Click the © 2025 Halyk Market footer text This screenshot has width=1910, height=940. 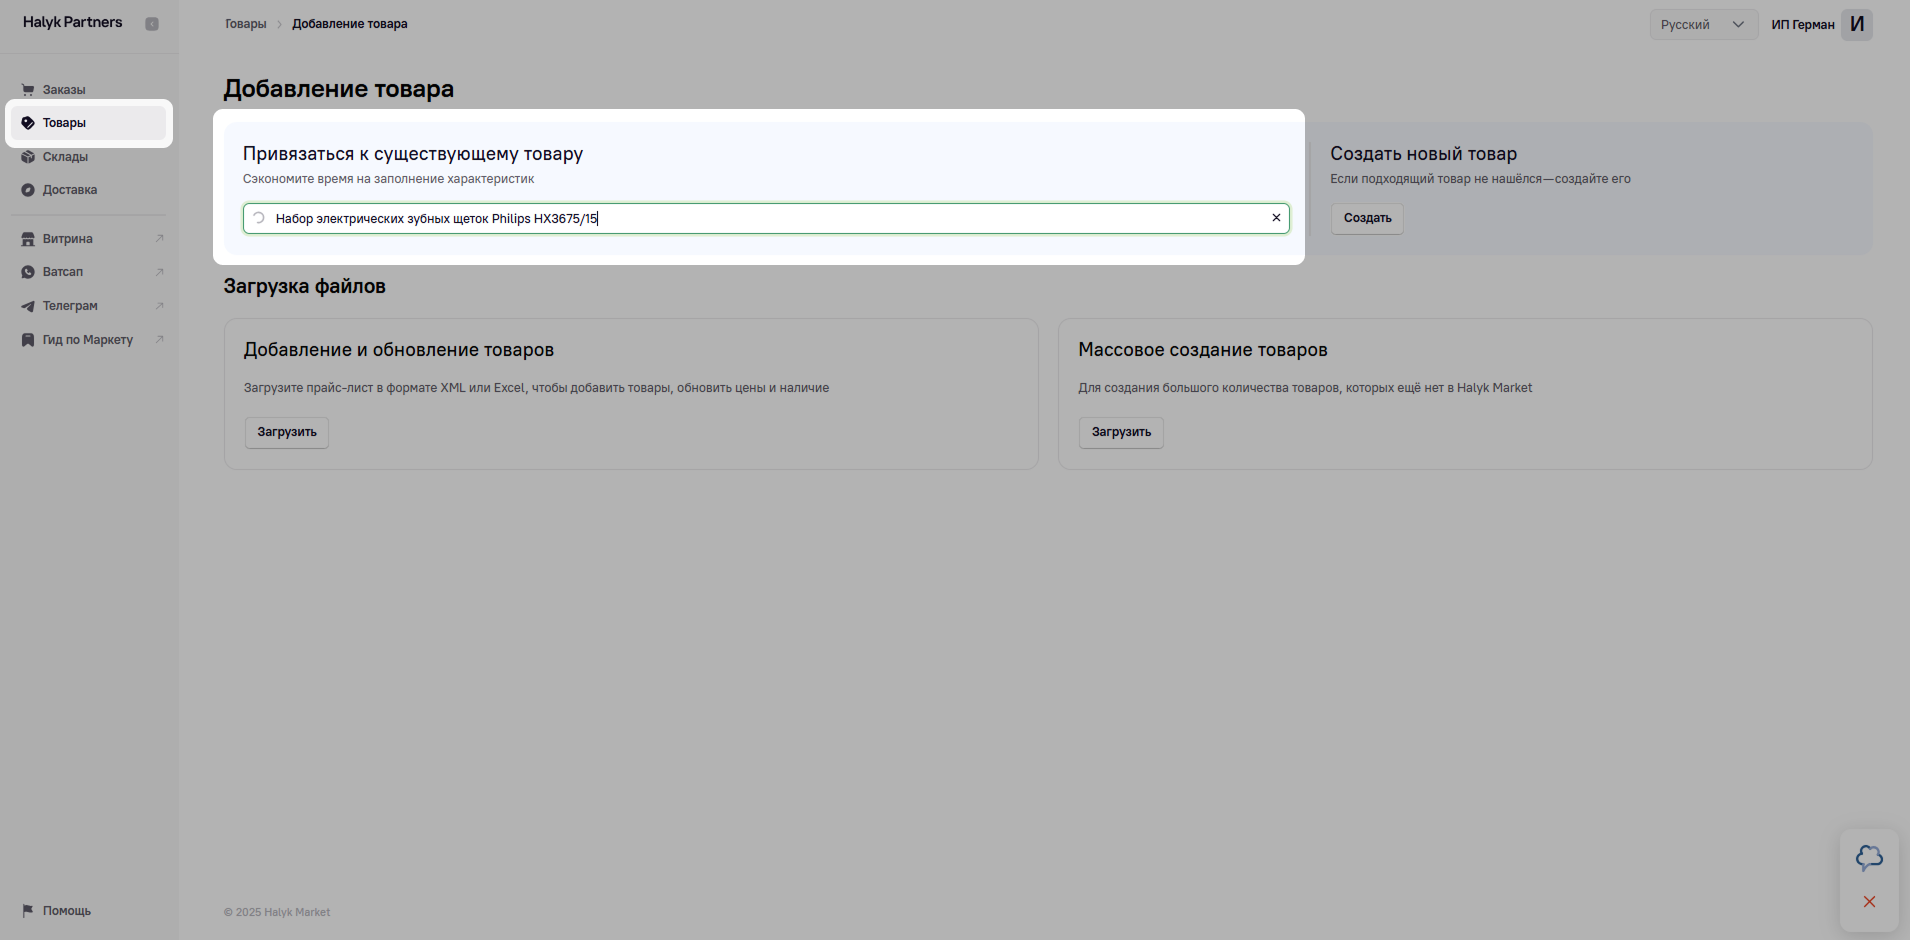click(x=277, y=912)
